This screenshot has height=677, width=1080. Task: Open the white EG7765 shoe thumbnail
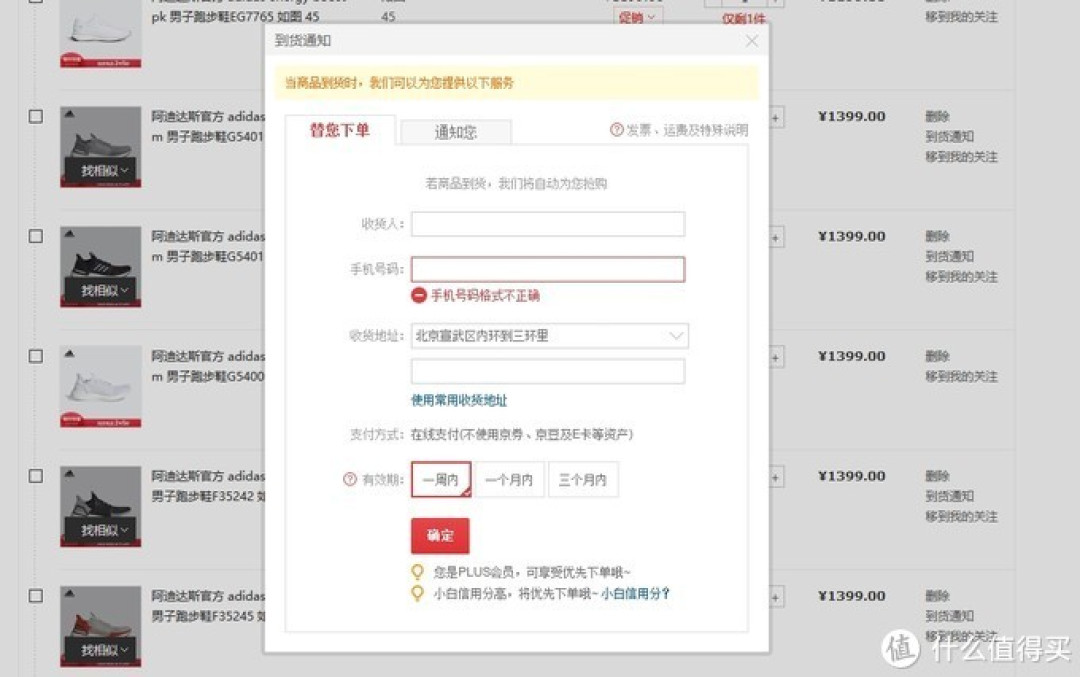coord(101,33)
